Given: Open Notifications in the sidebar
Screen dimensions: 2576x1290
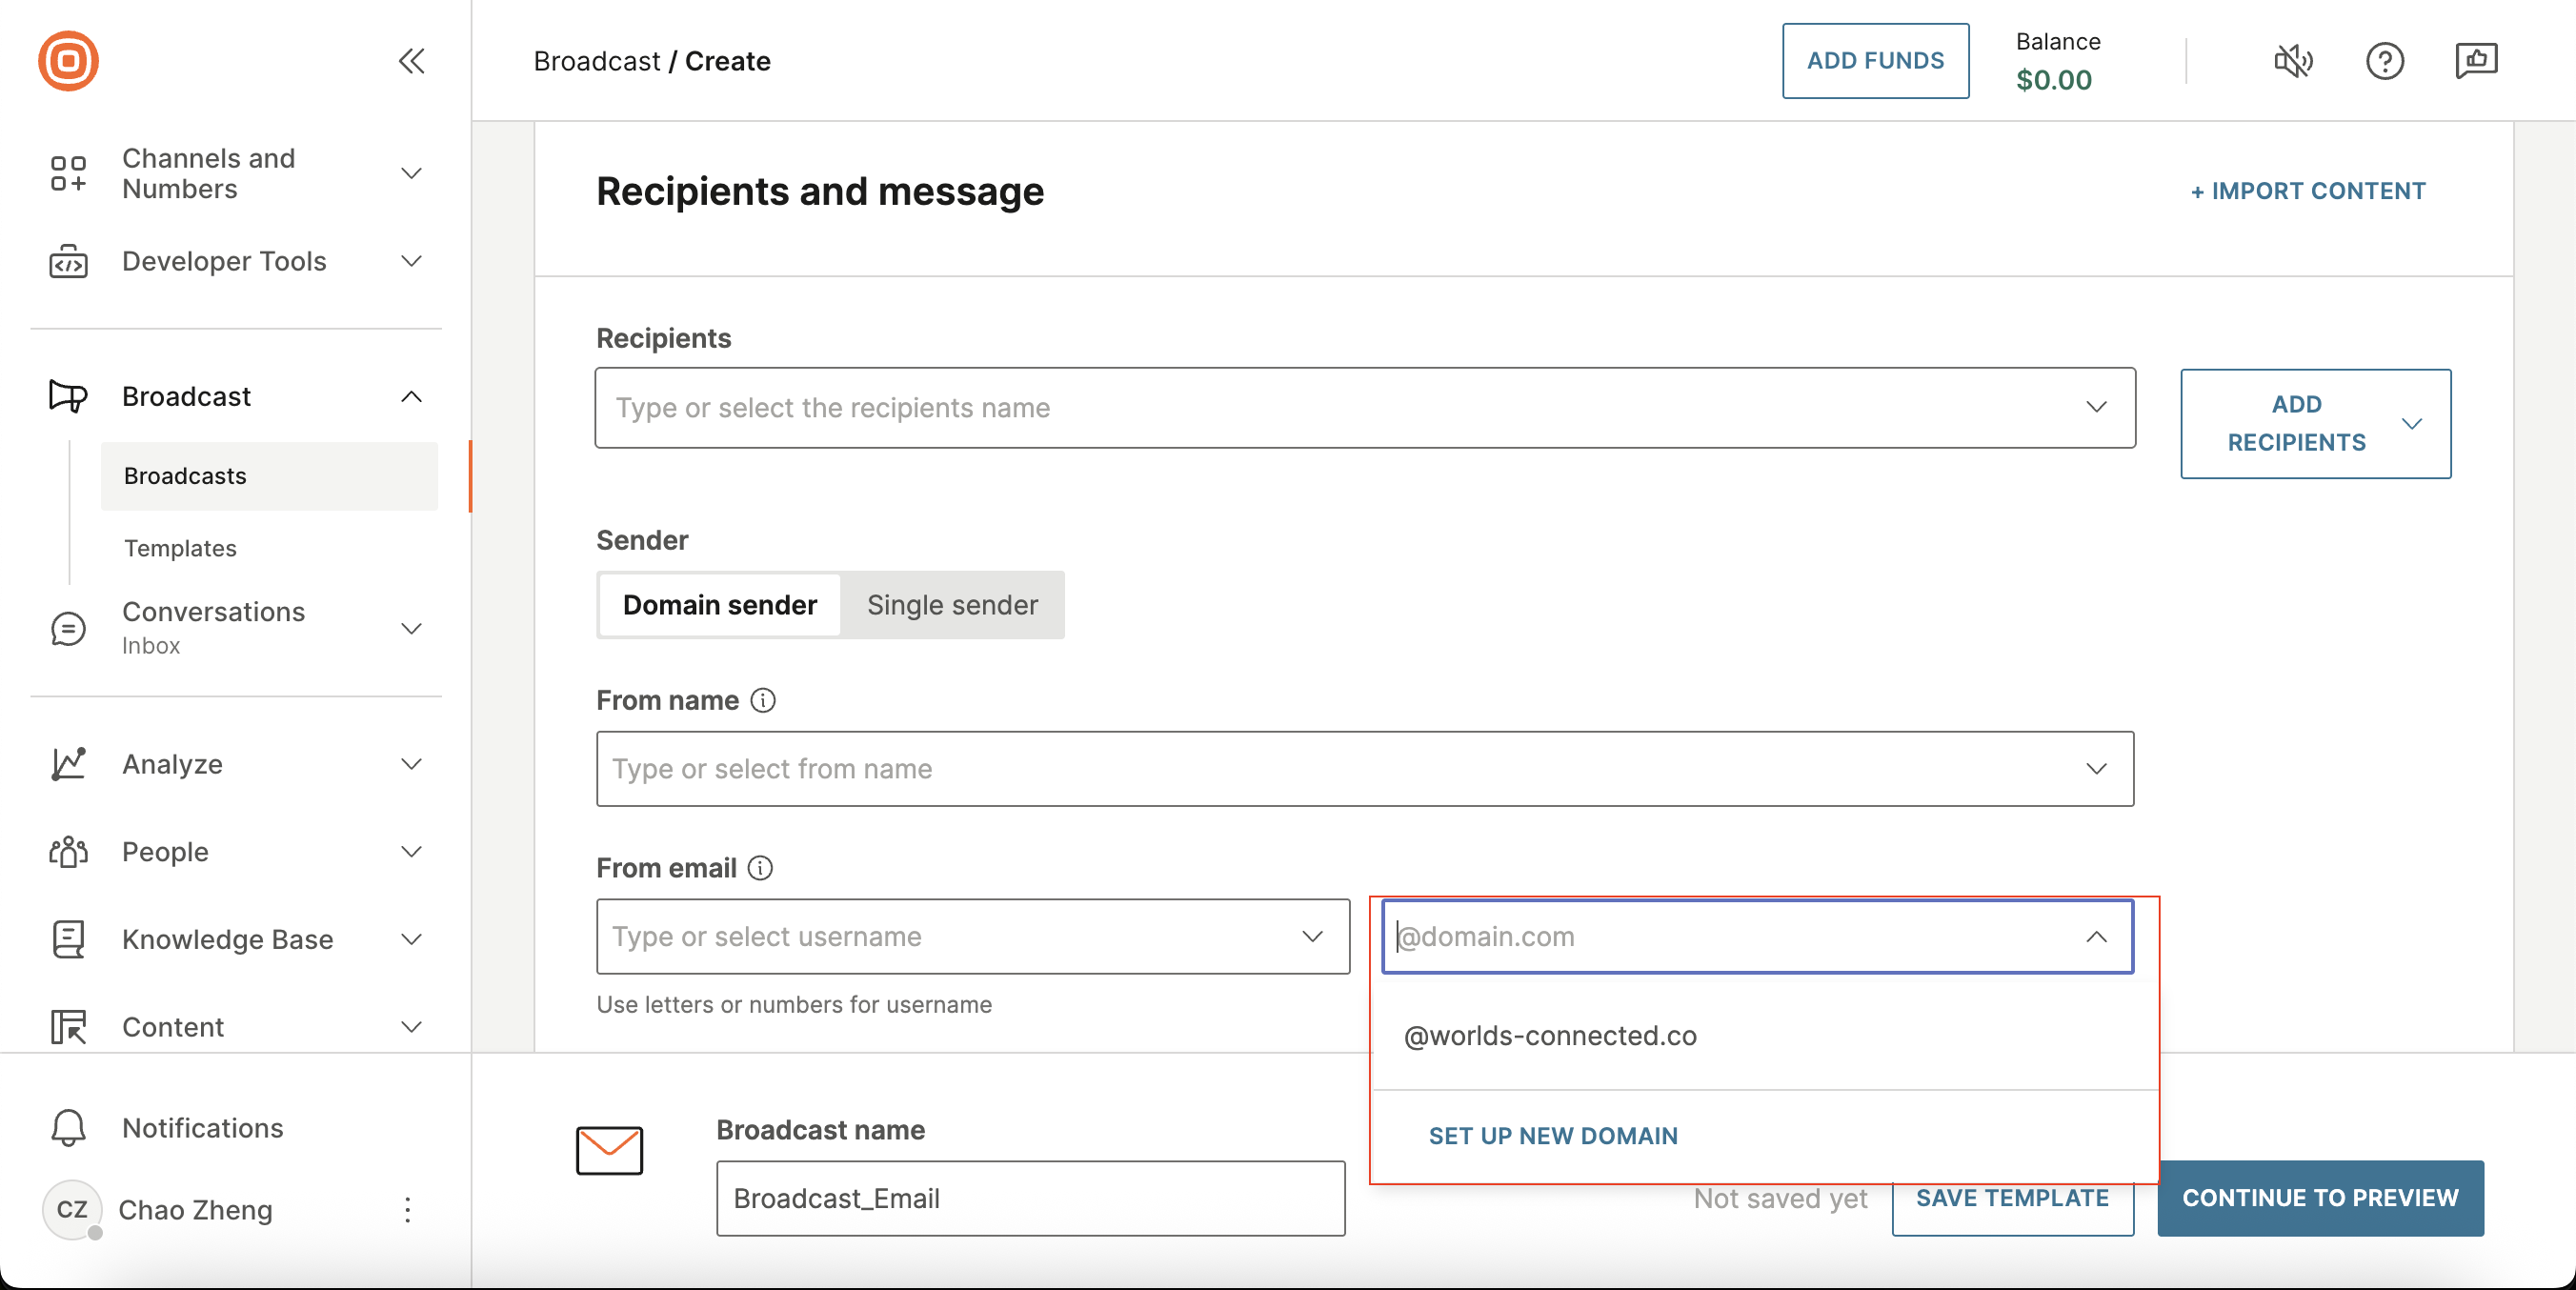Looking at the screenshot, I should 202,1128.
